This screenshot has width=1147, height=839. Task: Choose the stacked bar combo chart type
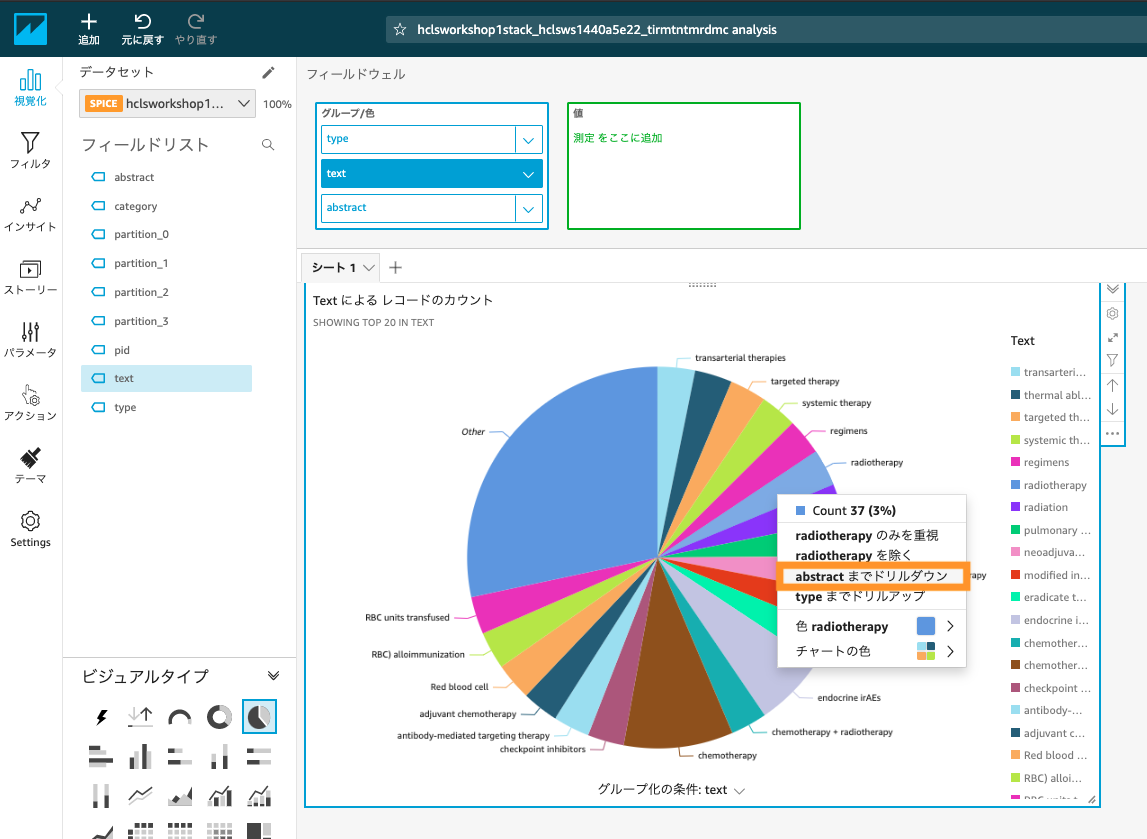[x=259, y=796]
